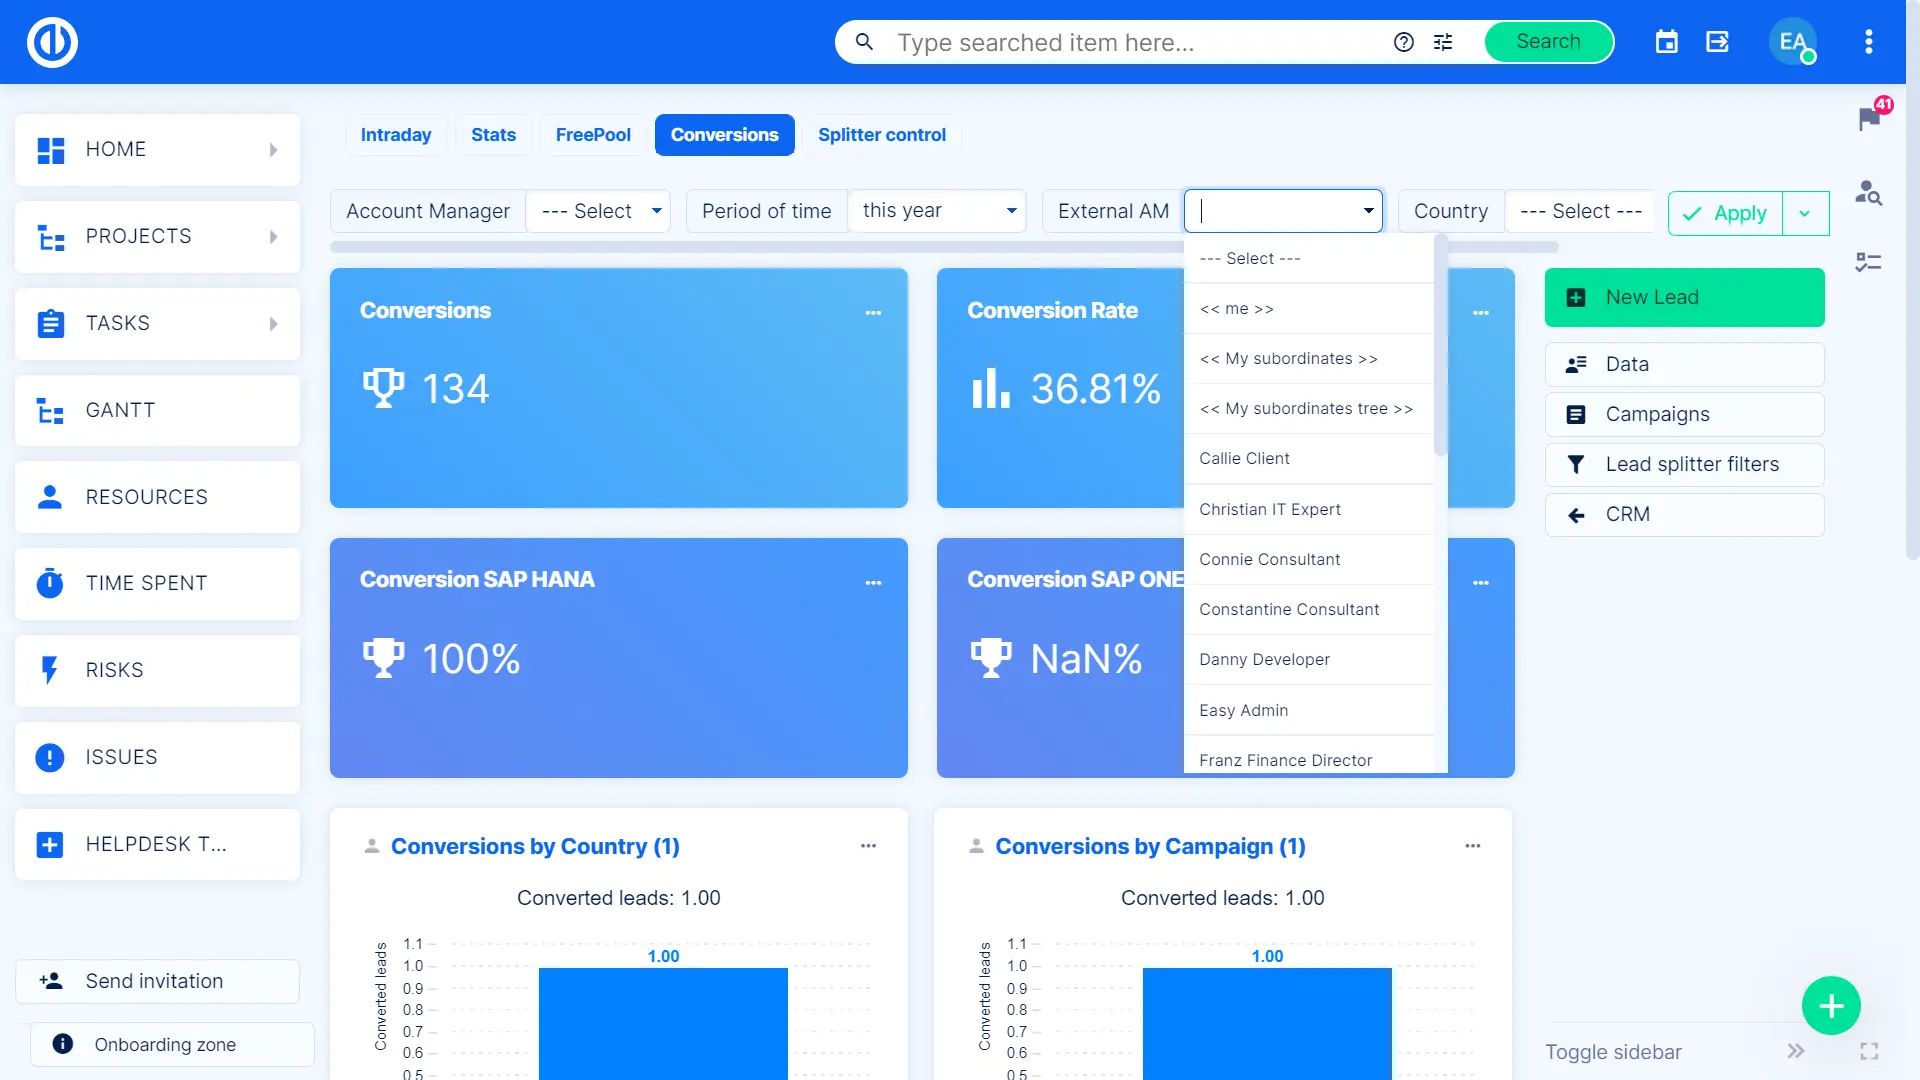Open the calendar icon in top bar

coord(1666,42)
